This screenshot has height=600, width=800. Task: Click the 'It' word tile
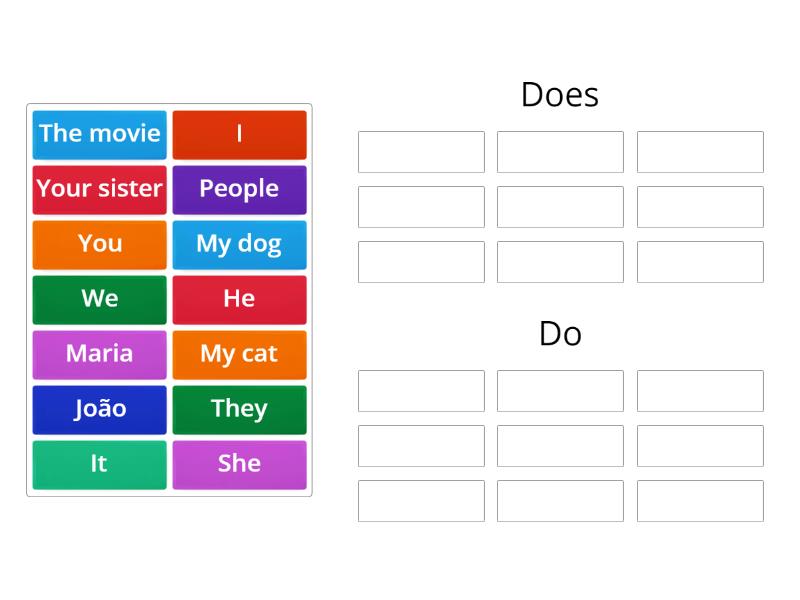click(99, 464)
